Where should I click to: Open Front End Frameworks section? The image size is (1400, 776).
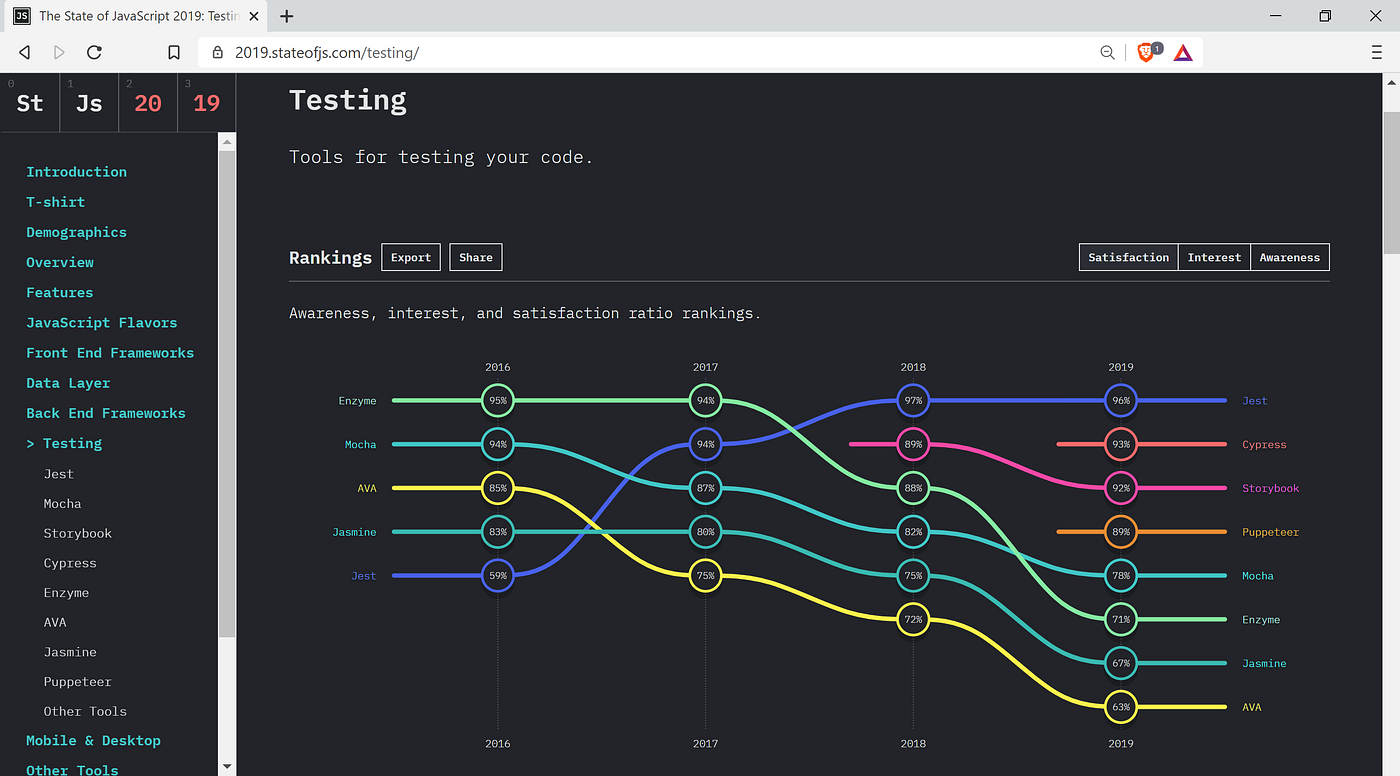pos(110,352)
